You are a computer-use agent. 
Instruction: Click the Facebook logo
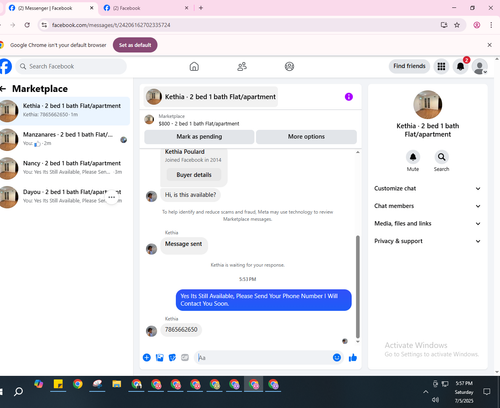point(5,66)
